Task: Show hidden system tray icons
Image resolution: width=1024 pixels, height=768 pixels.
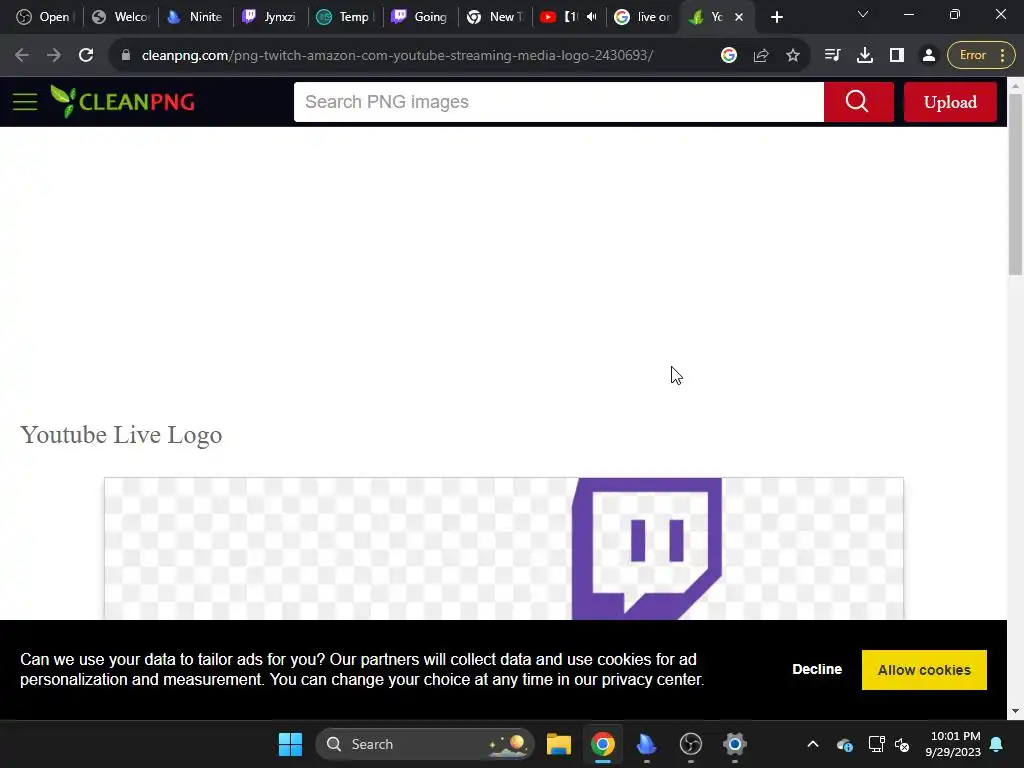Action: point(813,744)
